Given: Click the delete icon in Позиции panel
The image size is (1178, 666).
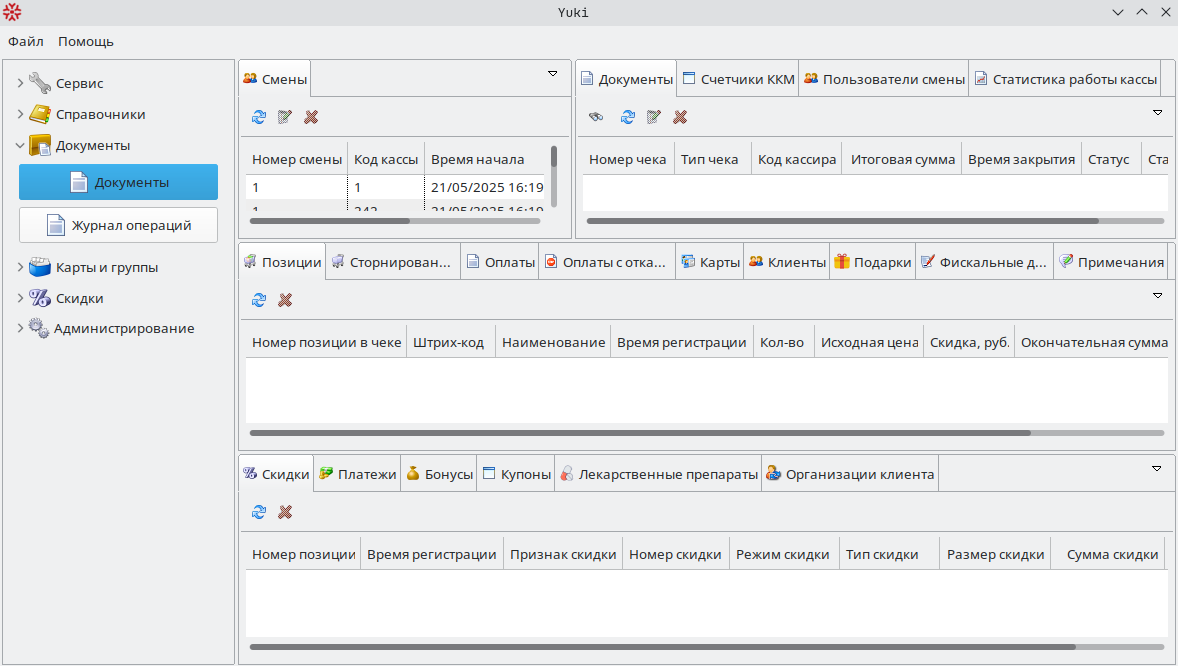Looking at the screenshot, I should point(285,300).
